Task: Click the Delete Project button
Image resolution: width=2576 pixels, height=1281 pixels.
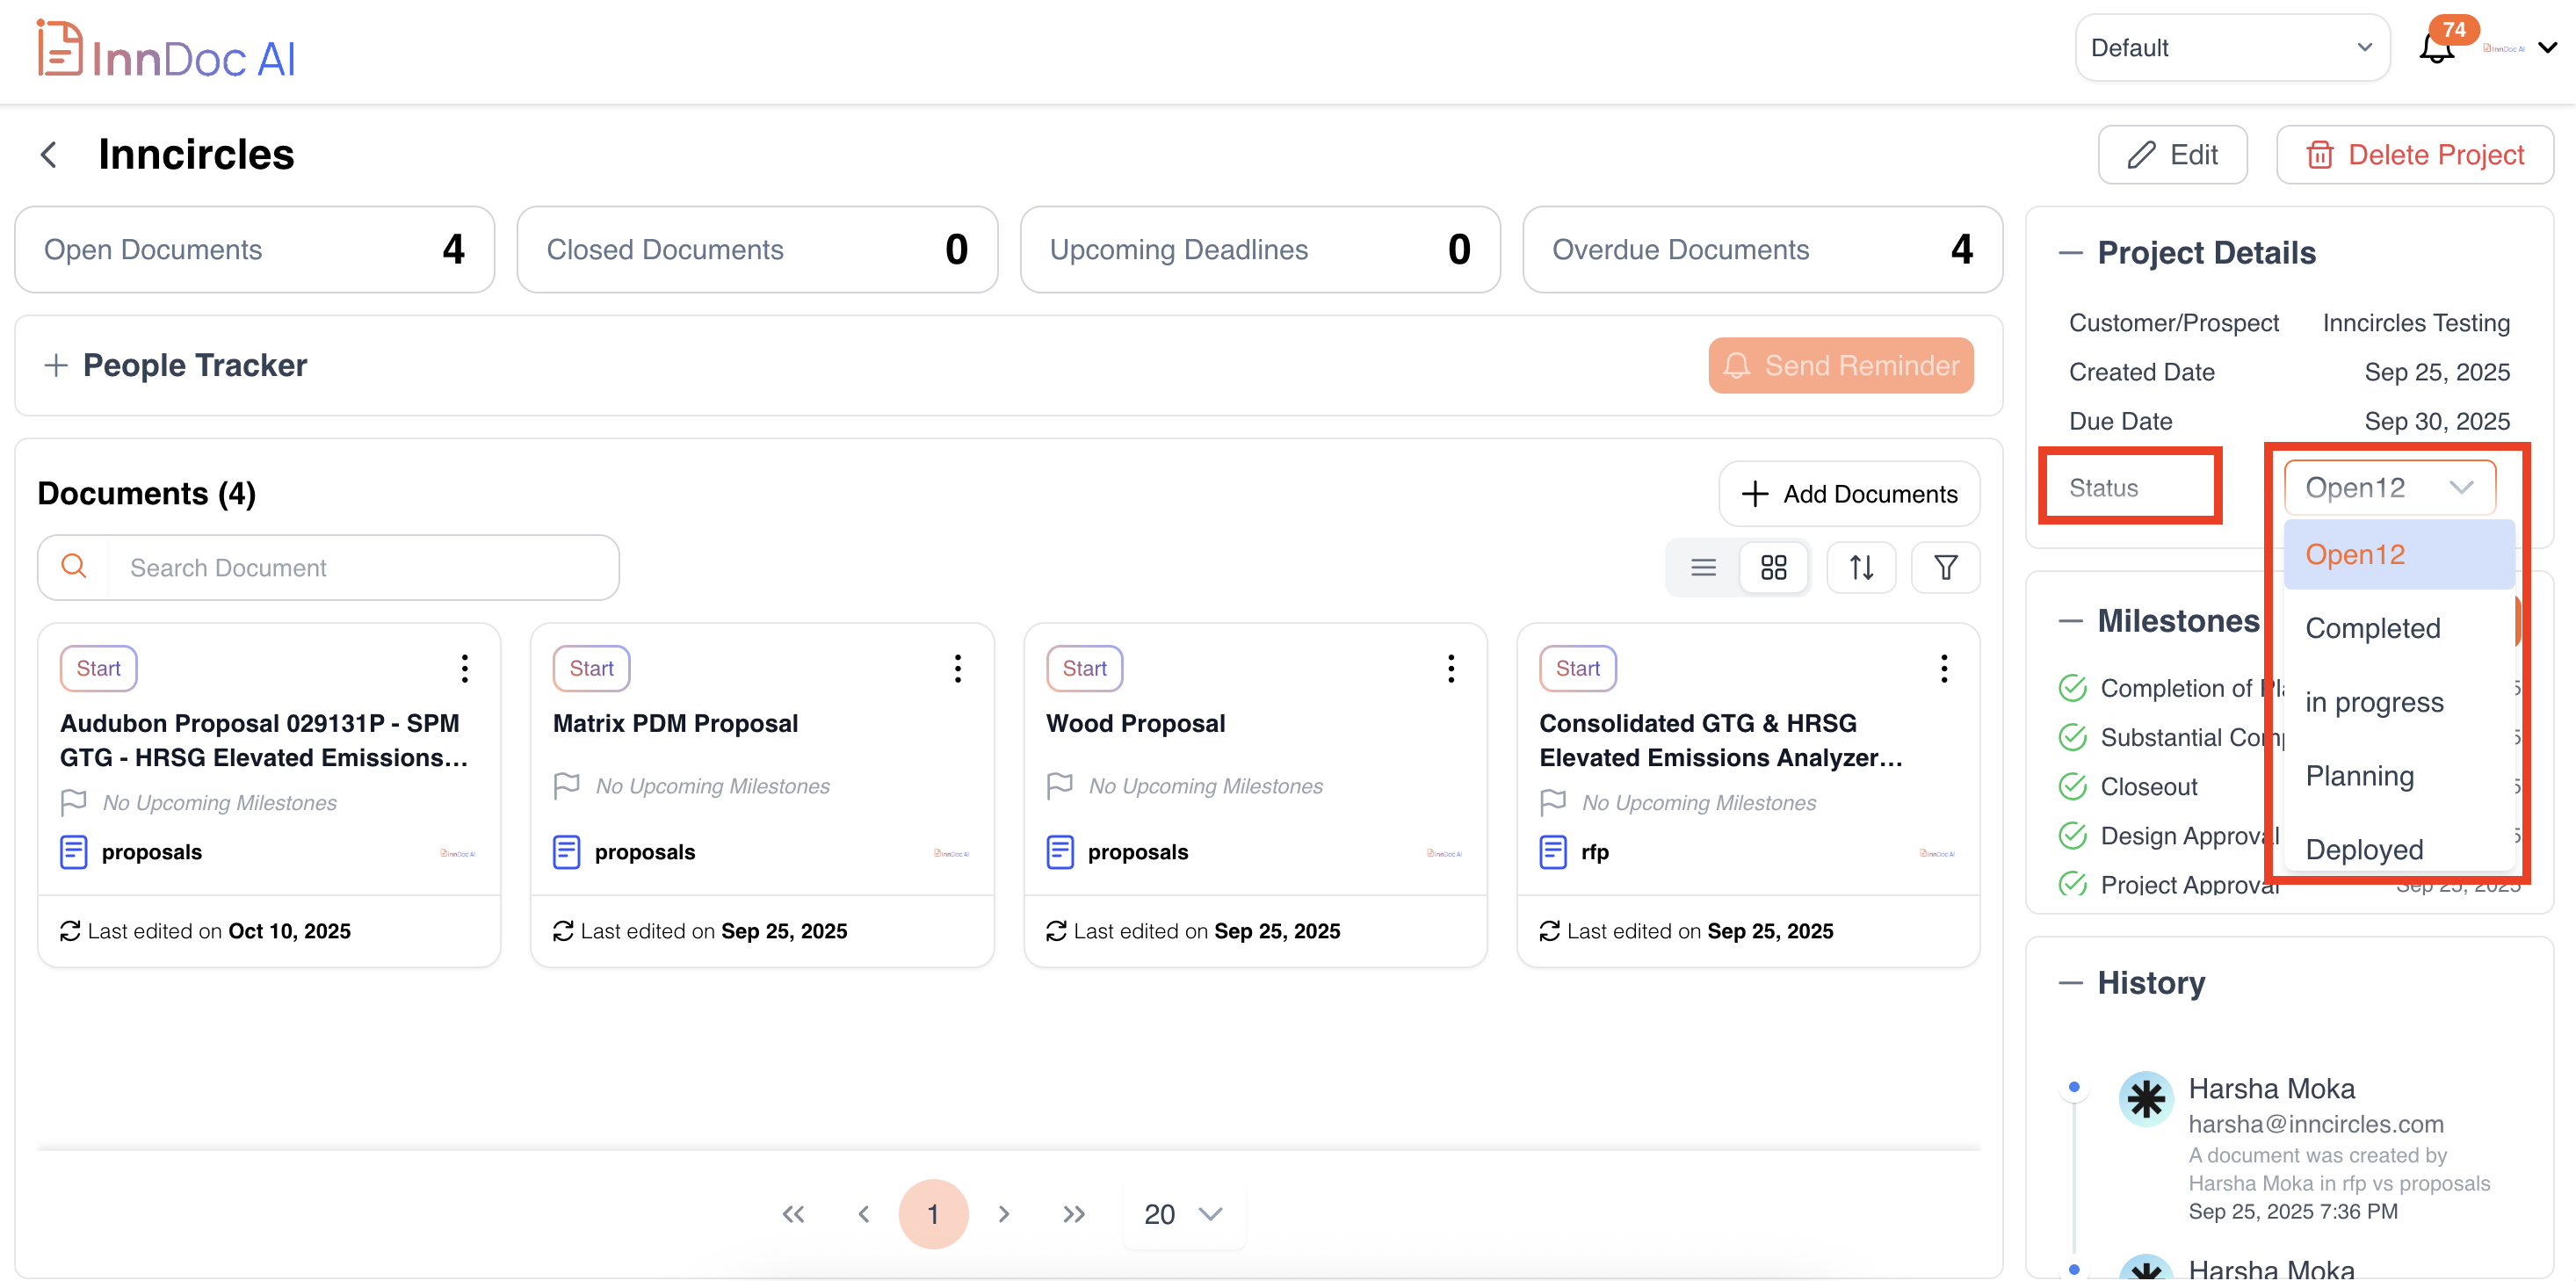Action: (x=2414, y=155)
